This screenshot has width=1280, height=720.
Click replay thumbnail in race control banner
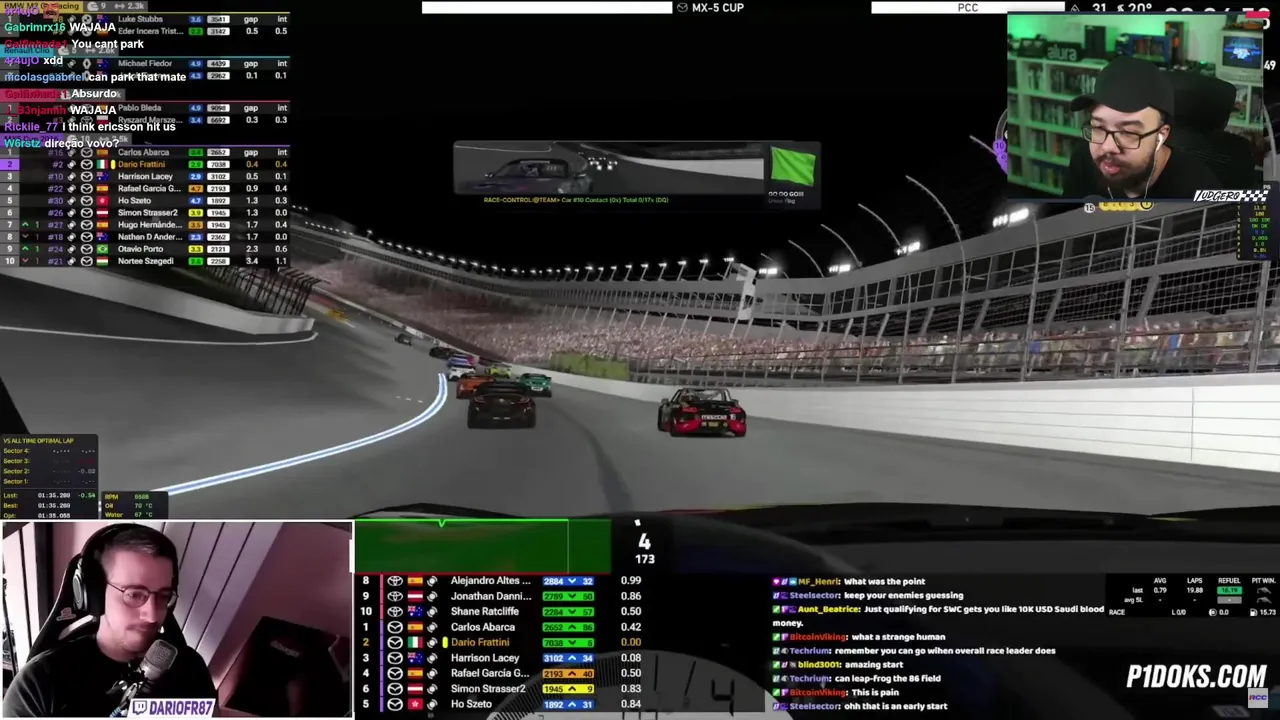(610, 168)
